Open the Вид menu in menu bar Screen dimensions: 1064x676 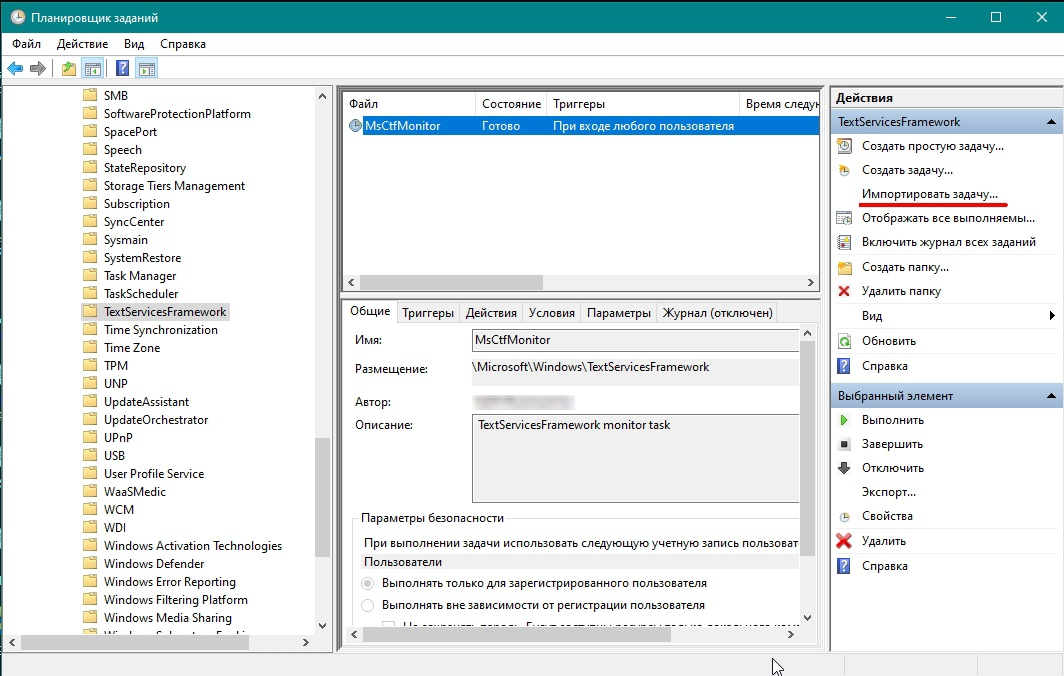tap(134, 44)
